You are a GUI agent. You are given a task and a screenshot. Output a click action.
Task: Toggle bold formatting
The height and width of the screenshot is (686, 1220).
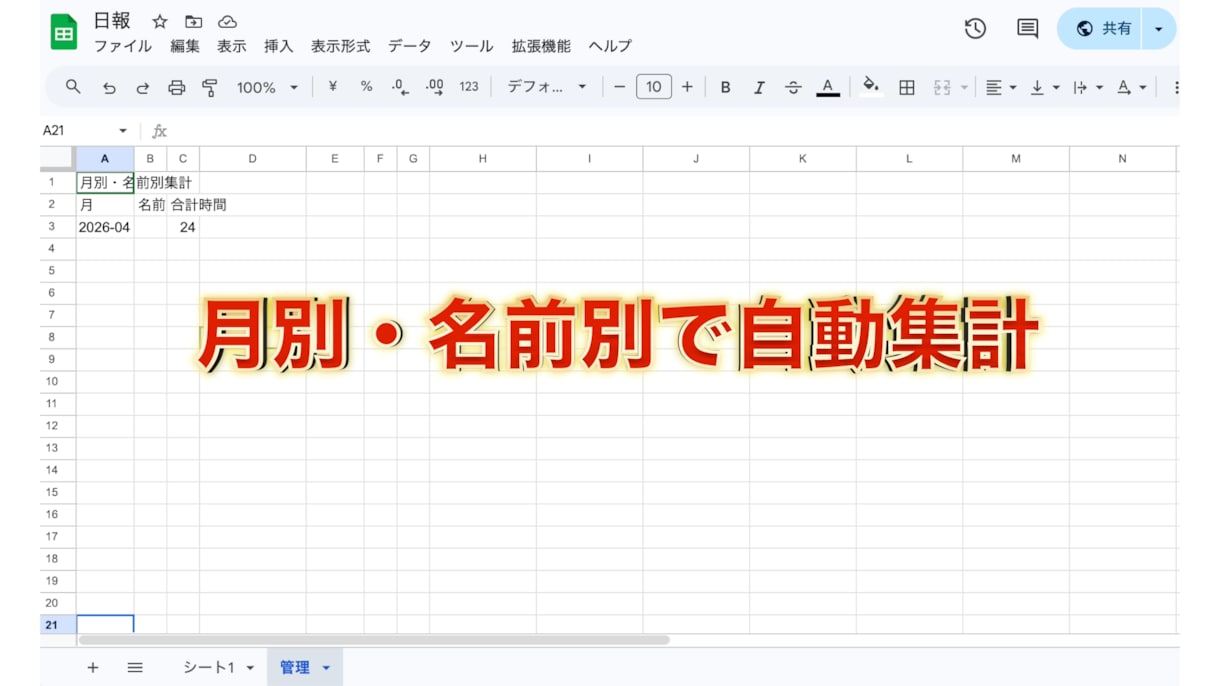[x=726, y=88]
